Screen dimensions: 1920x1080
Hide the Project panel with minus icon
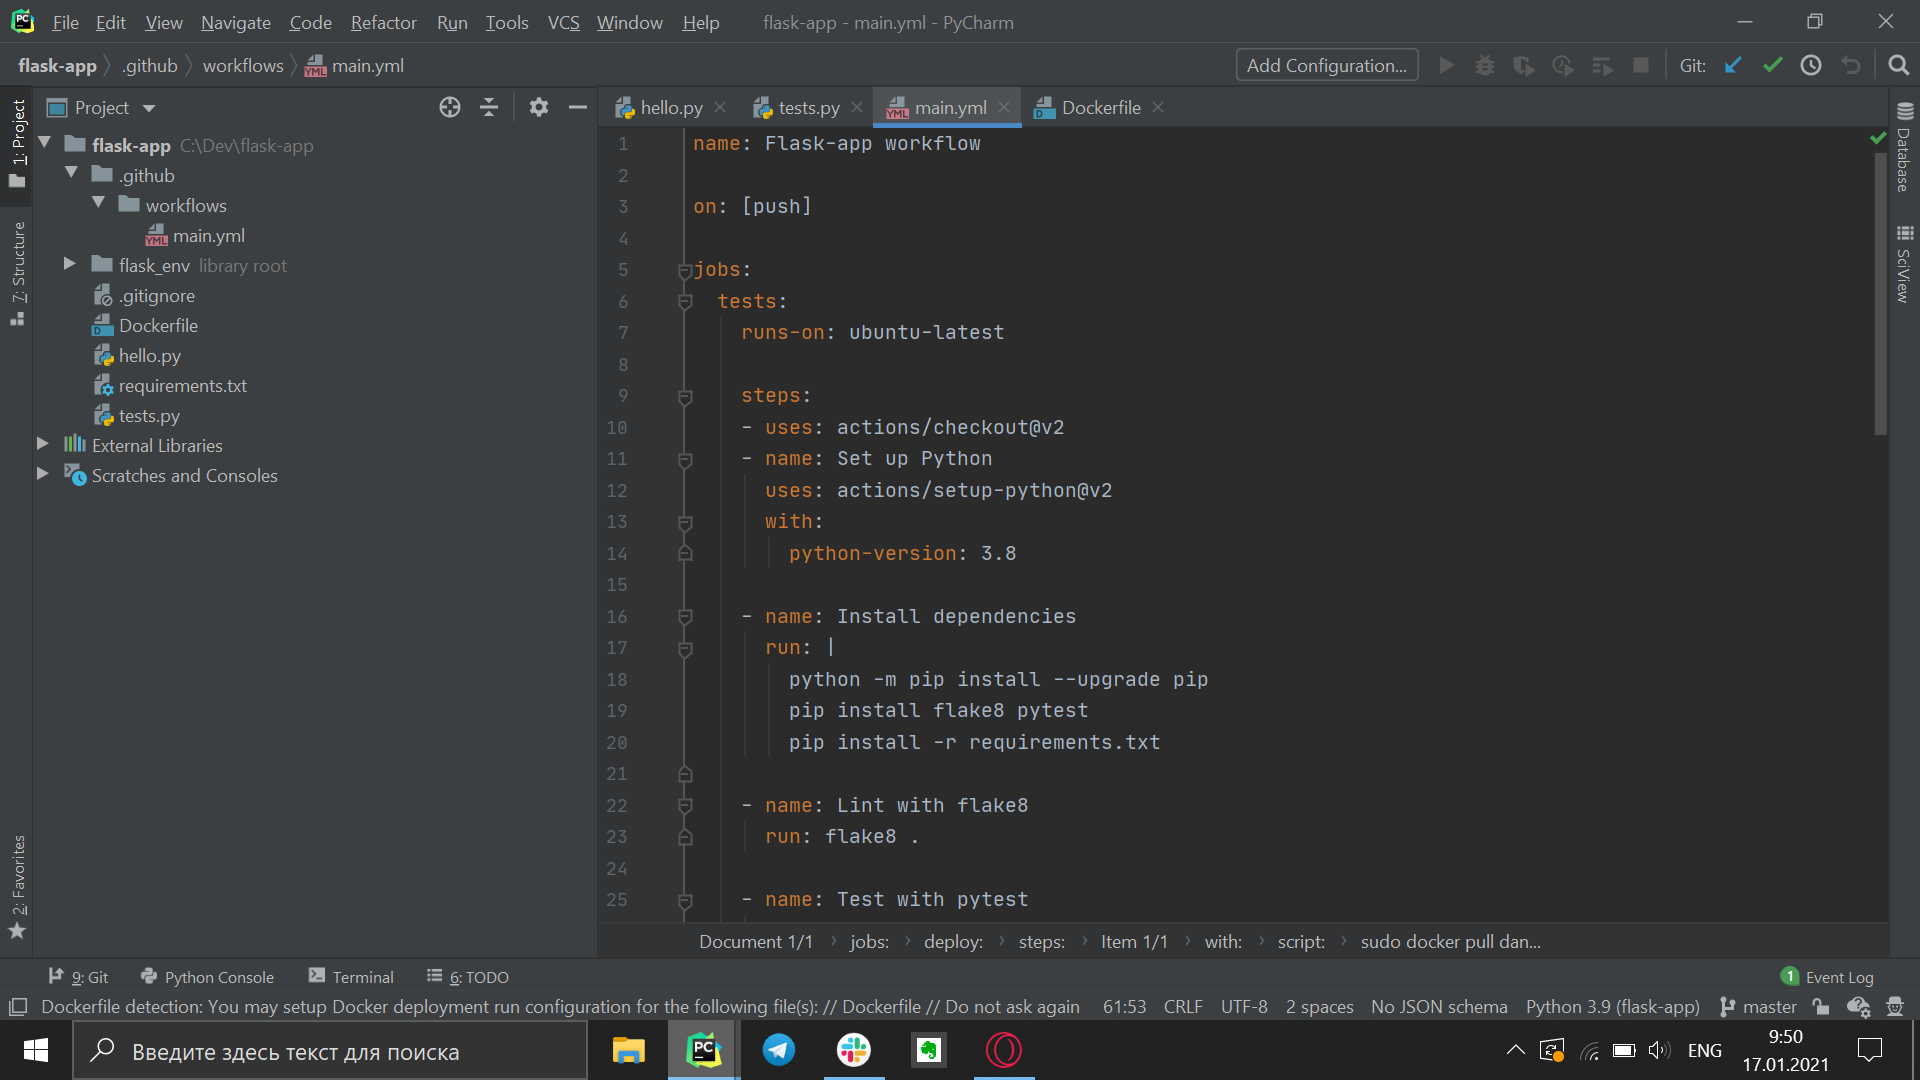(x=577, y=108)
